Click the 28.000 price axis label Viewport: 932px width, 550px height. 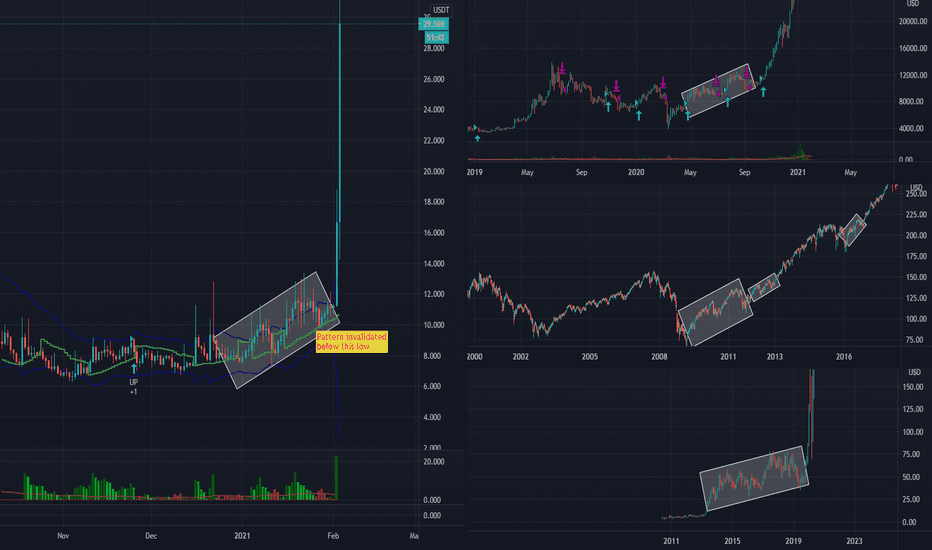pyautogui.click(x=434, y=49)
